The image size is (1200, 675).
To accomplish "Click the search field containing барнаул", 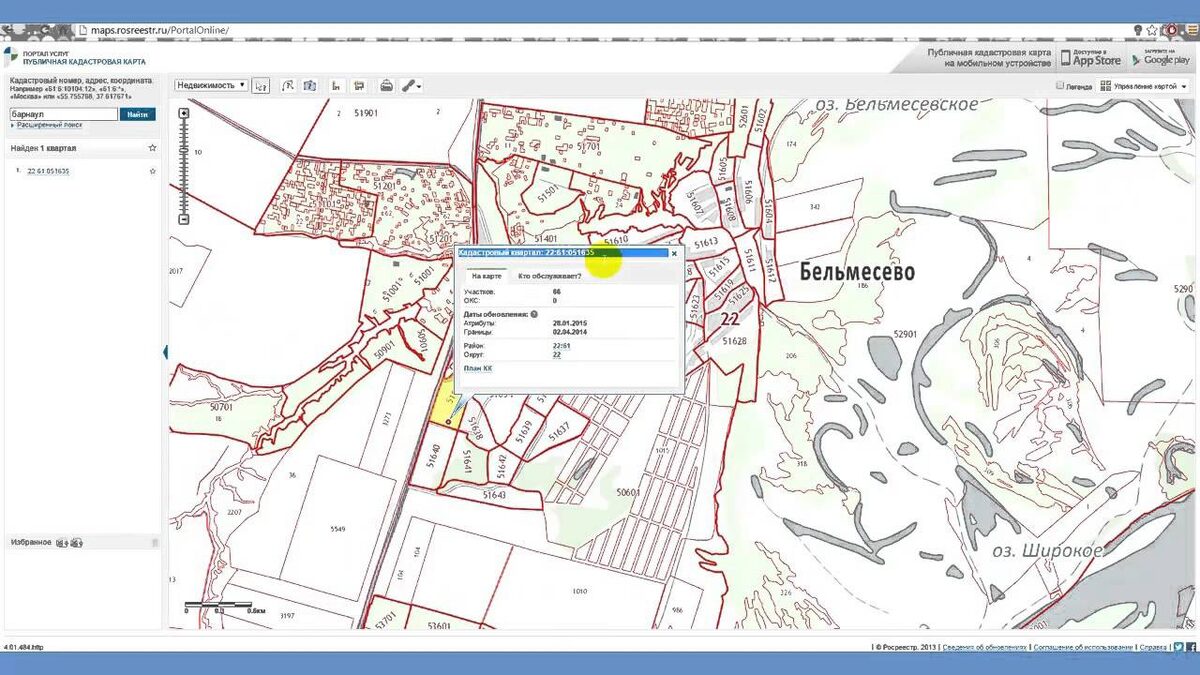I will 64,114.
